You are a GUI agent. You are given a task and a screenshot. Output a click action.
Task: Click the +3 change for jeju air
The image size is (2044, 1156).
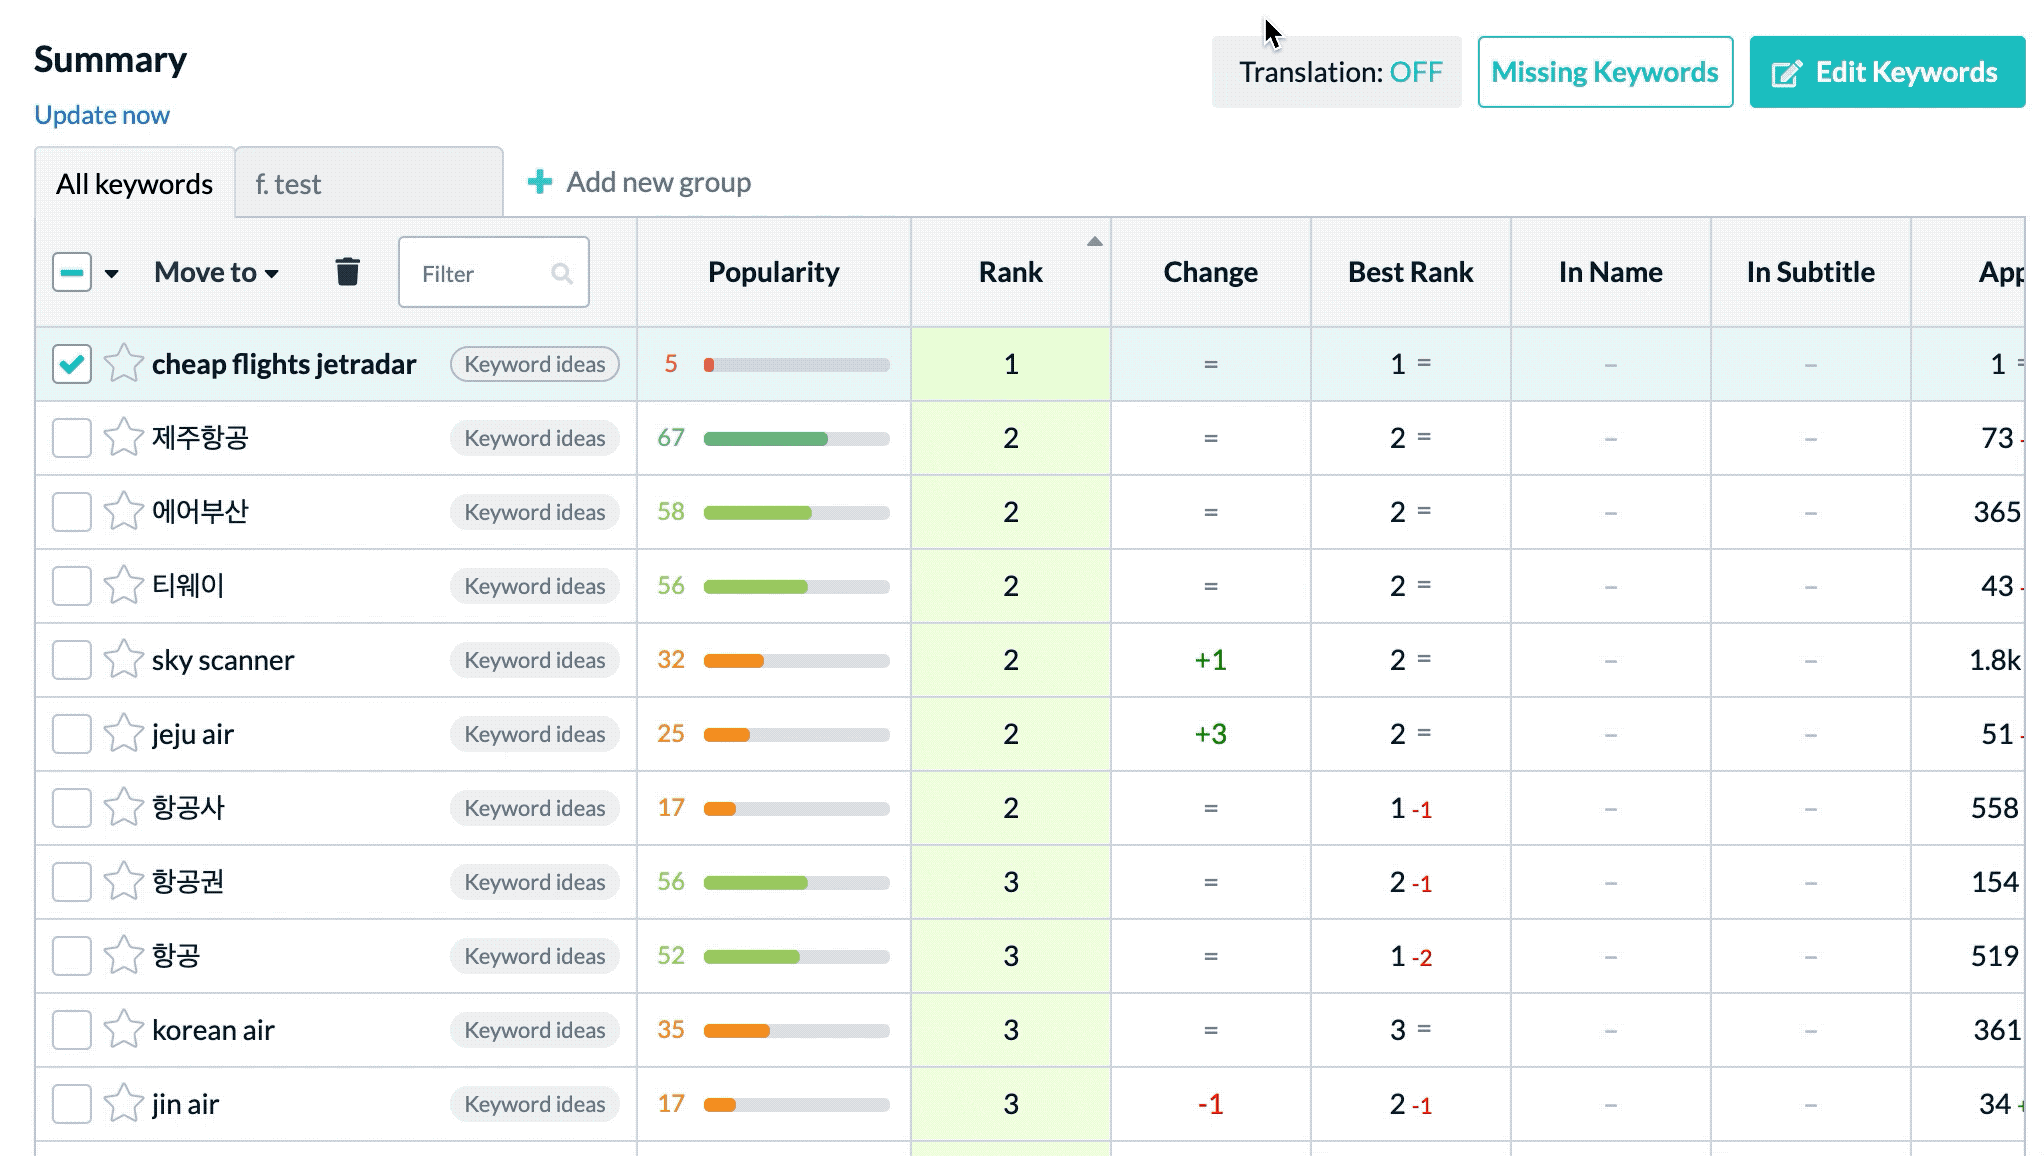1210,734
